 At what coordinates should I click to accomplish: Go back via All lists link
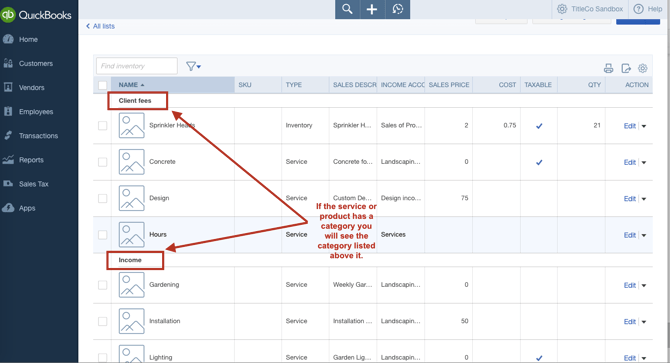click(x=100, y=26)
